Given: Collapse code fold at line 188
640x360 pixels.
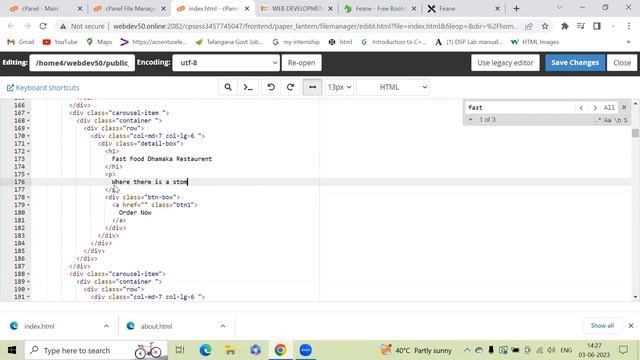Looking at the screenshot, I should point(28,274).
